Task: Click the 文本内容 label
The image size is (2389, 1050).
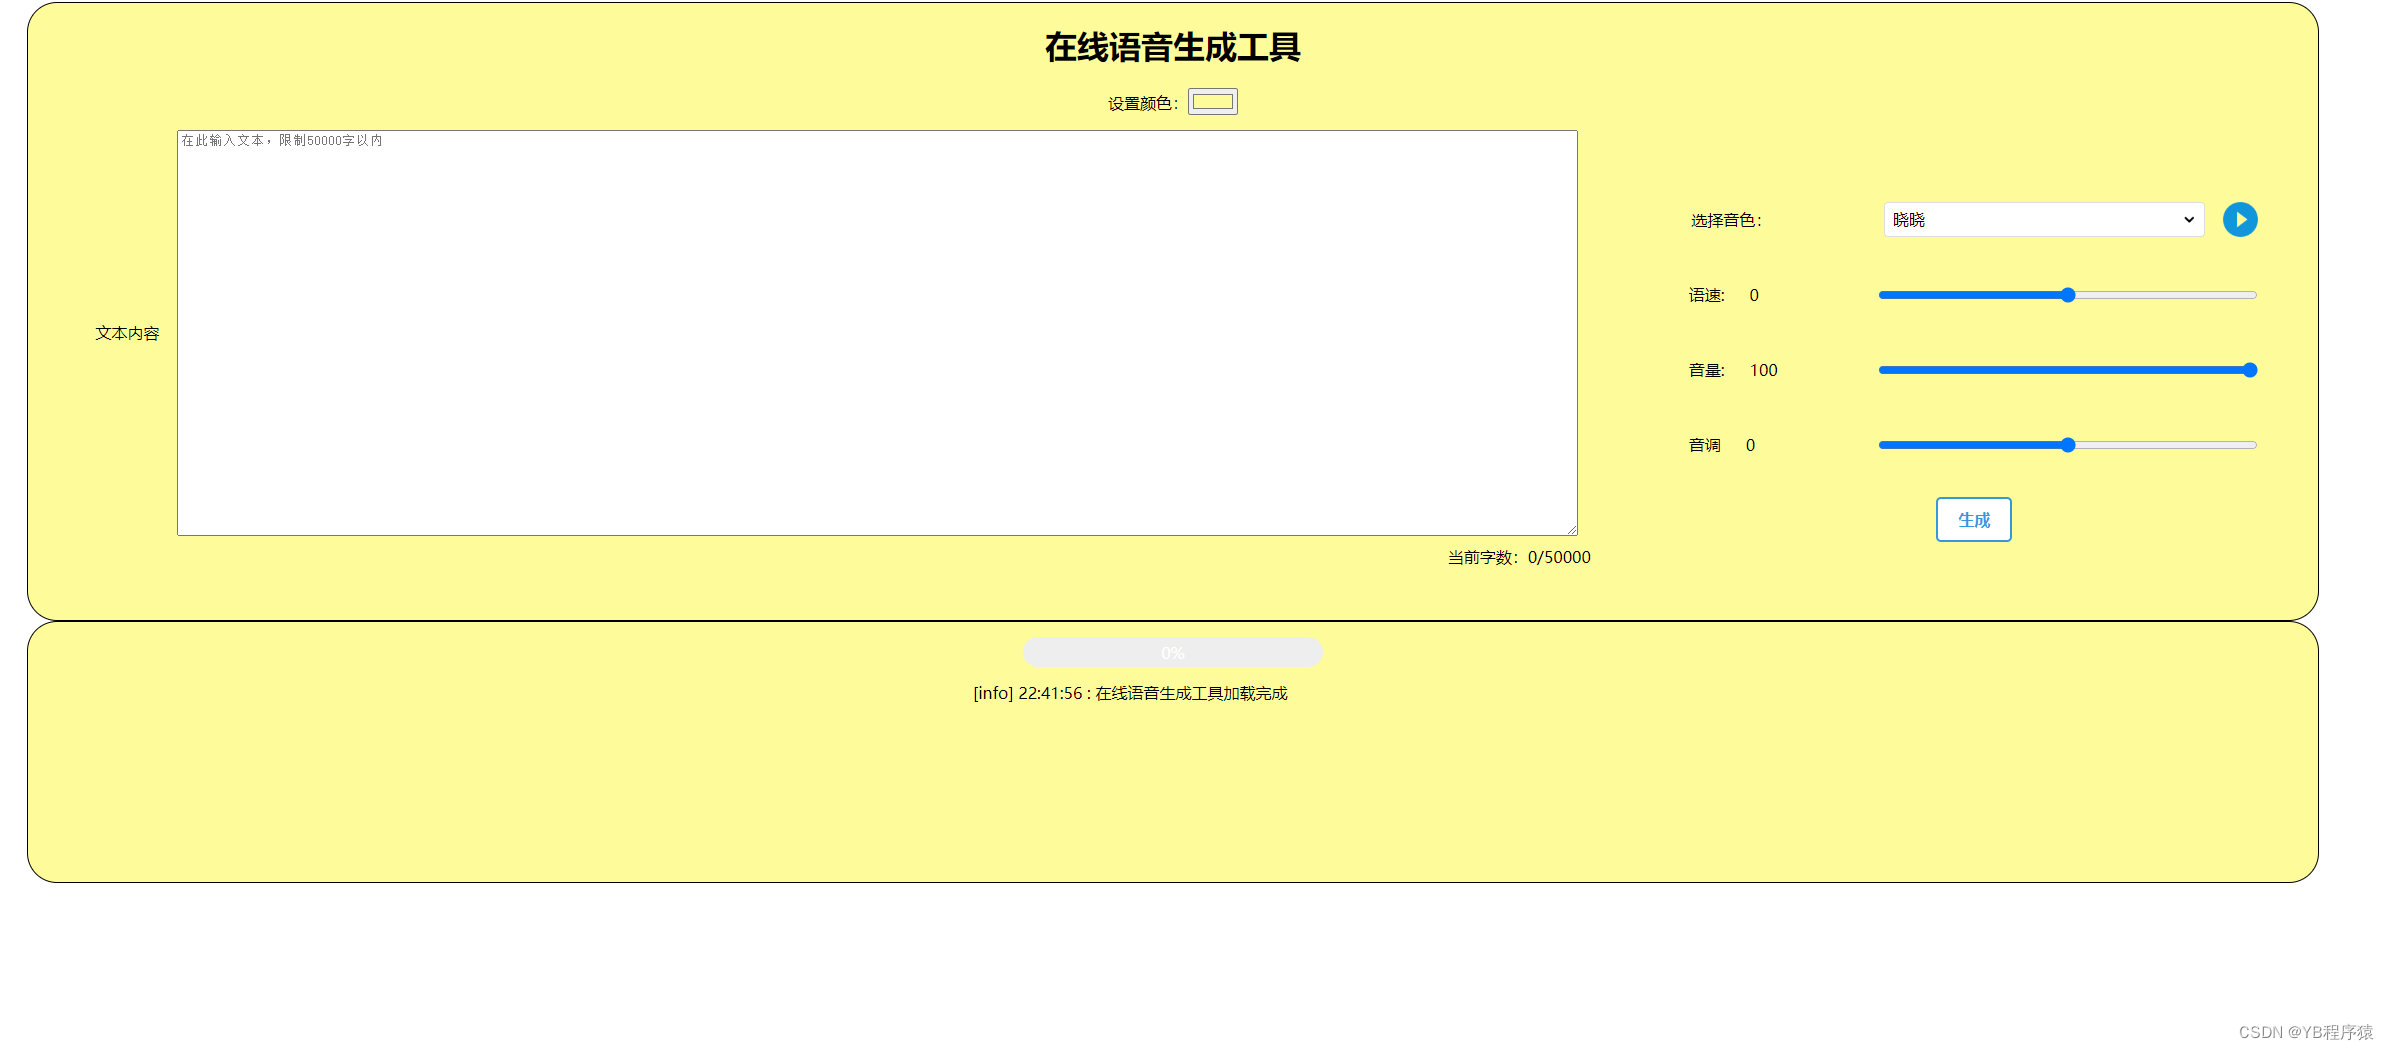Action: coord(127,334)
